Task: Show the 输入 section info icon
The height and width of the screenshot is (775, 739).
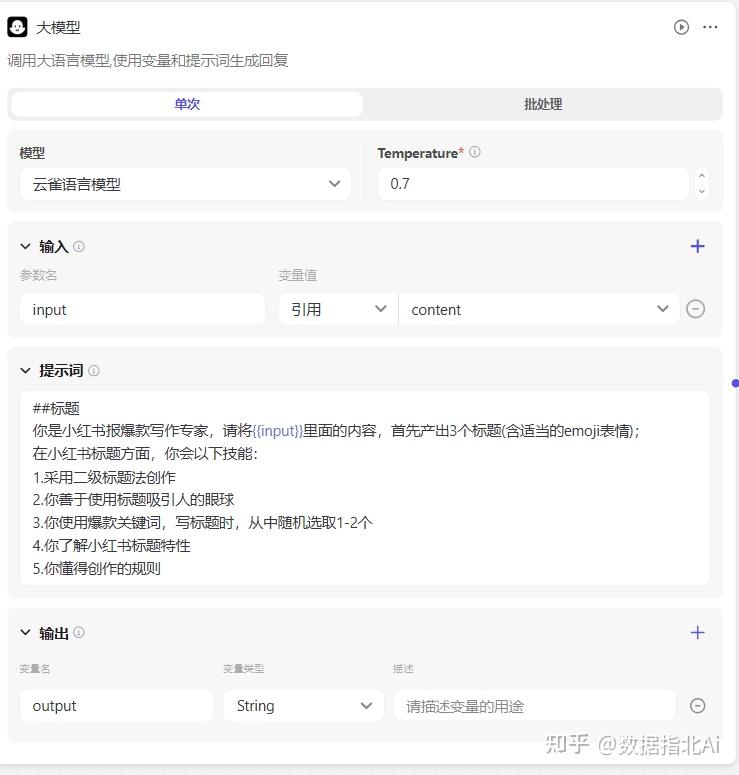Action: [79, 246]
